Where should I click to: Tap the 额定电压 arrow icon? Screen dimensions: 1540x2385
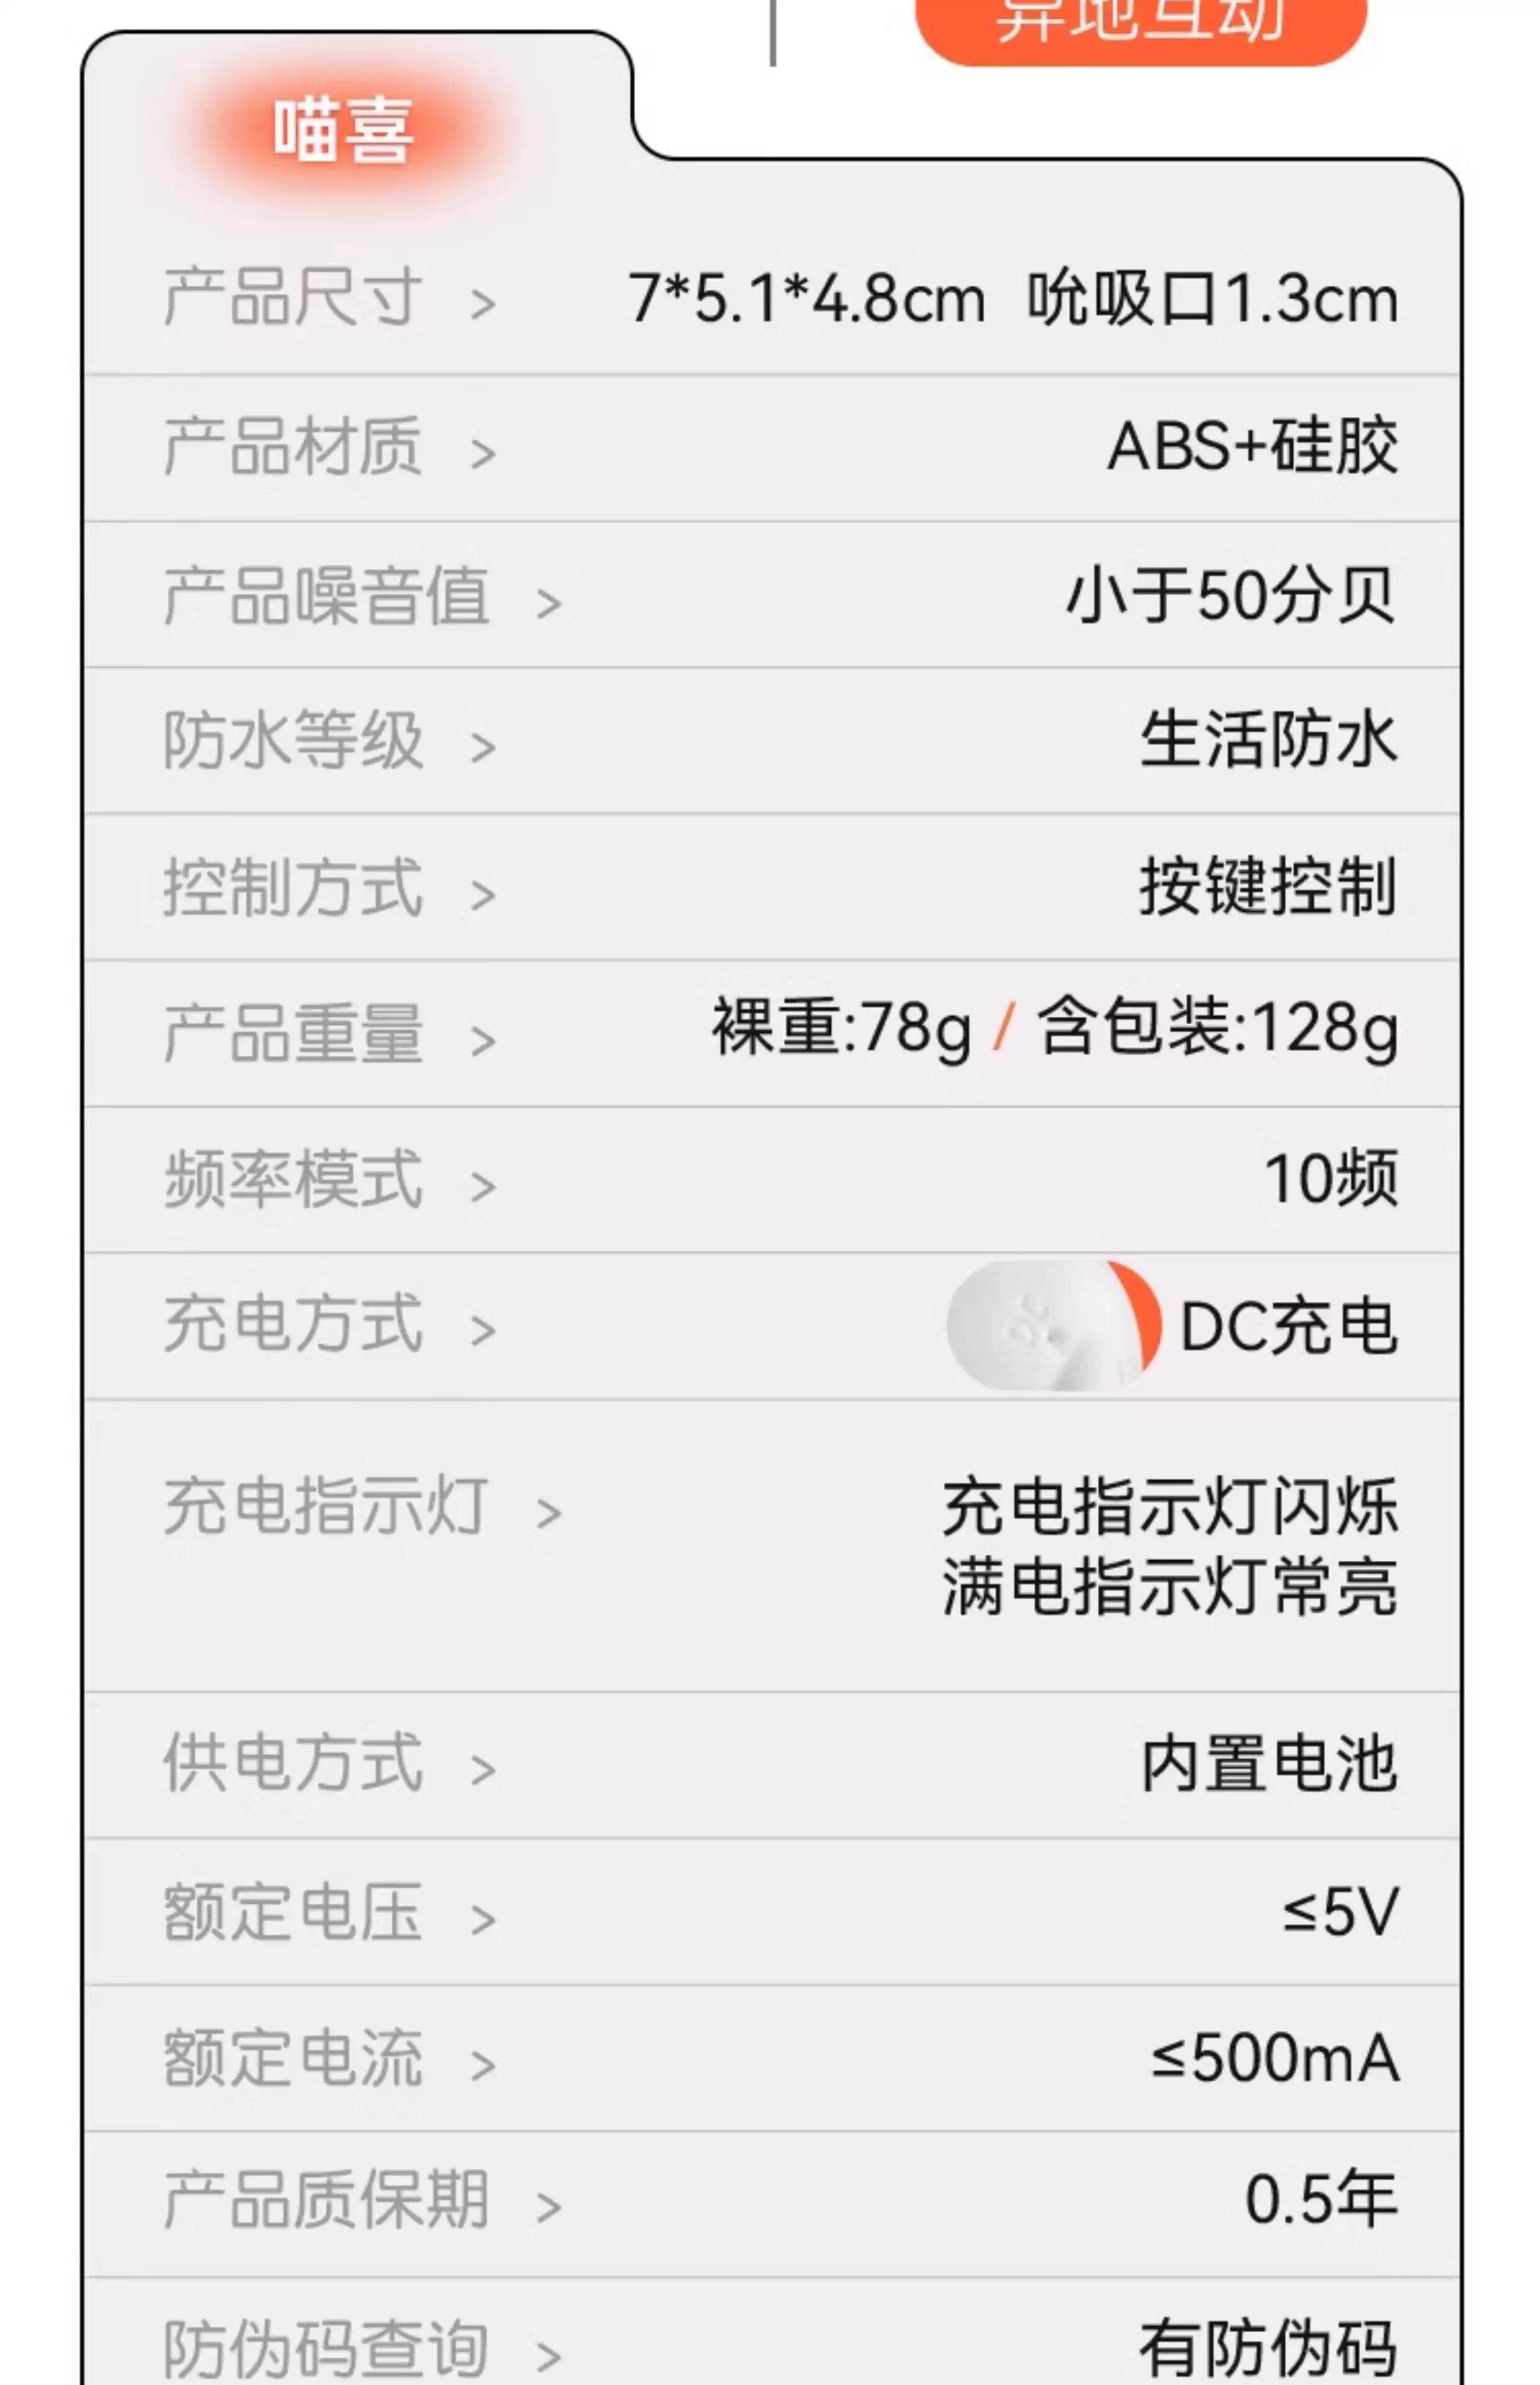click(483, 1919)
